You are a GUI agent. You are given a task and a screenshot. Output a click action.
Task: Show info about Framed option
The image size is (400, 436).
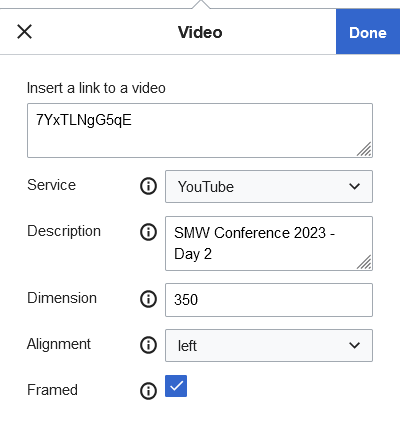click(x=148, y=391)
